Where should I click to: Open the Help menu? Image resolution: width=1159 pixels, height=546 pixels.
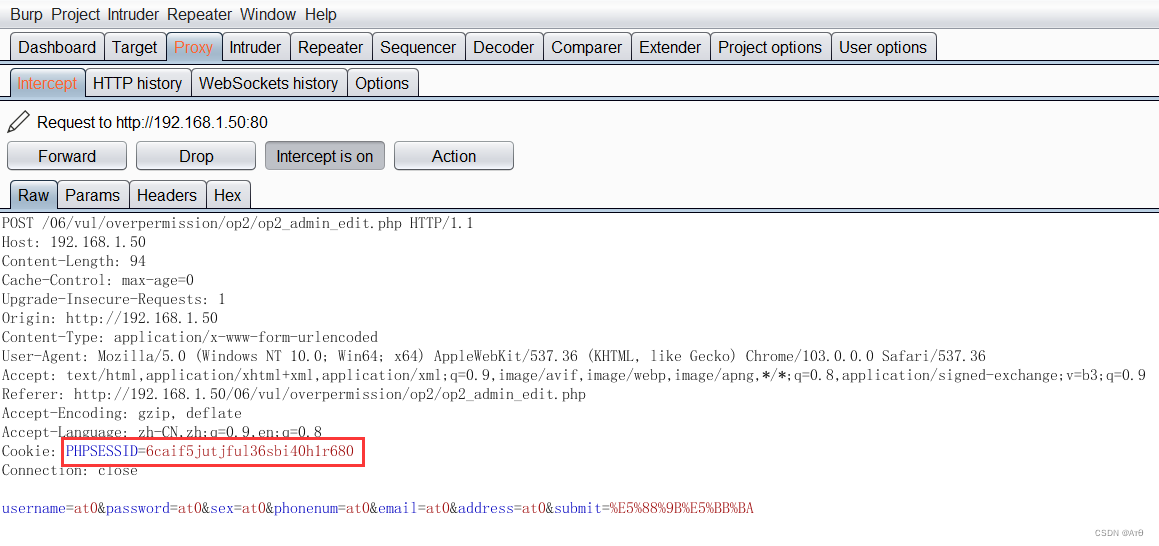(320, 14)
